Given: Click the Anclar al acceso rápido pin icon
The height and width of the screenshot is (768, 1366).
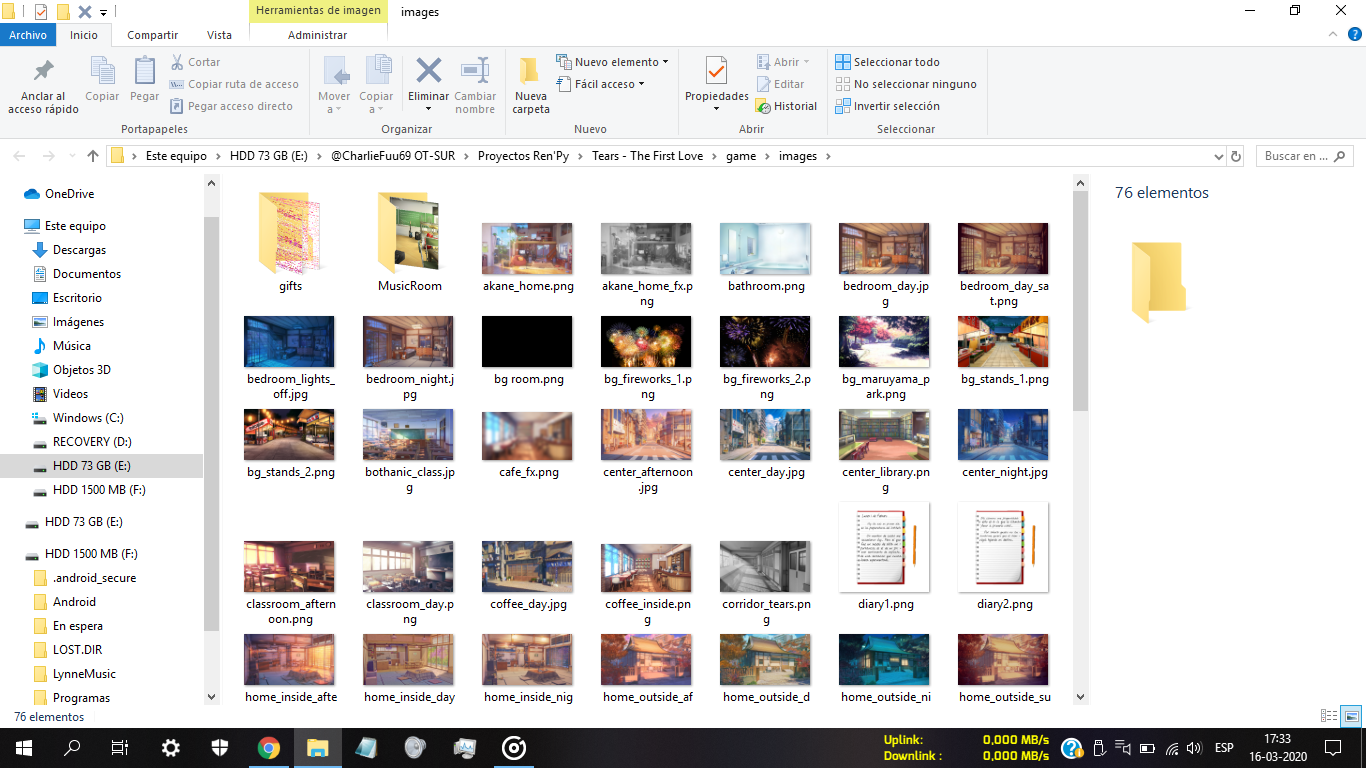Looking at the screenshot, I should point(43,72).
